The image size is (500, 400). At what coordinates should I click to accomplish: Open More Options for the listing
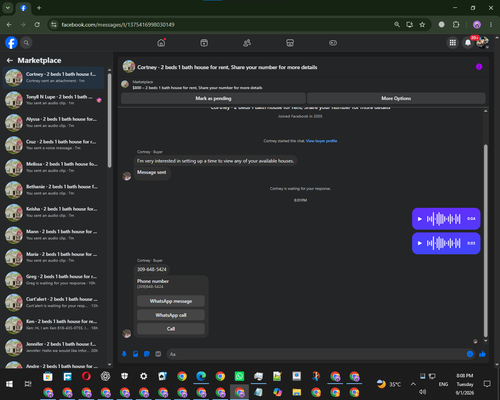click(x=396, y=98)
